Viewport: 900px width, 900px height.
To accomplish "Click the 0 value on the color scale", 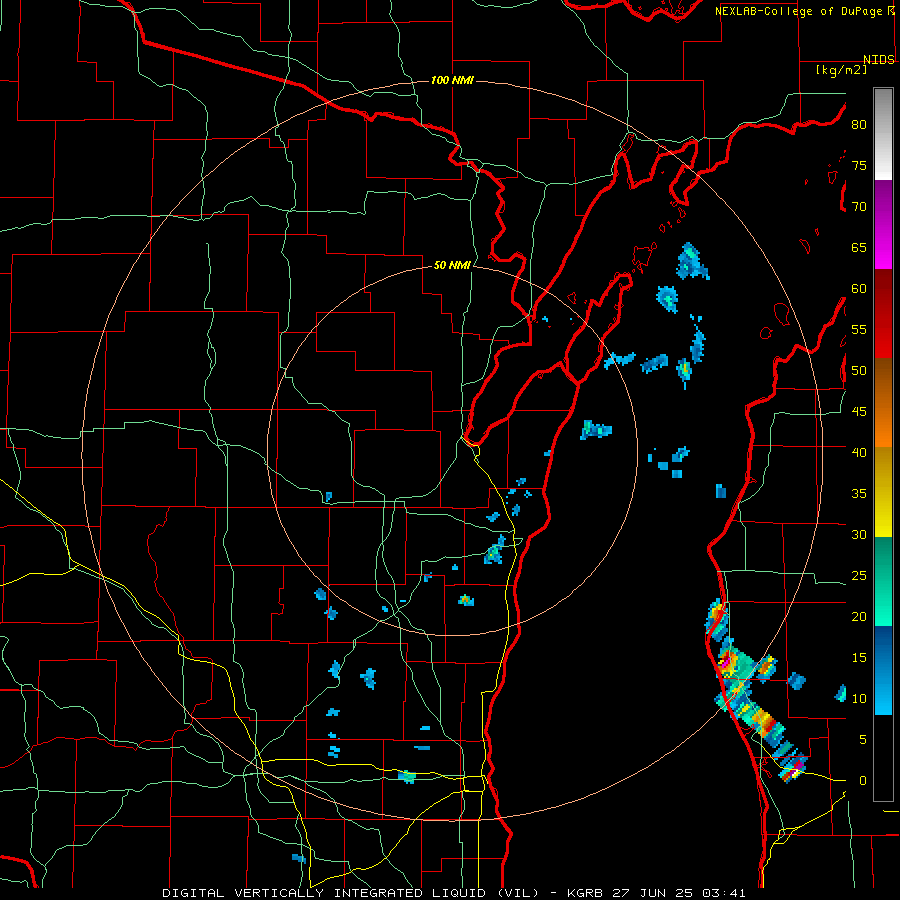I will (863, 781).
